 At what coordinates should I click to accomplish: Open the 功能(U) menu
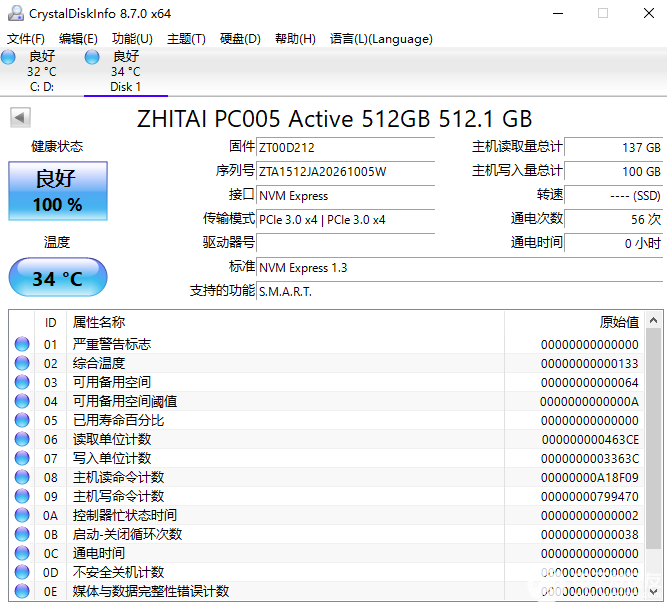click(132, 39)
